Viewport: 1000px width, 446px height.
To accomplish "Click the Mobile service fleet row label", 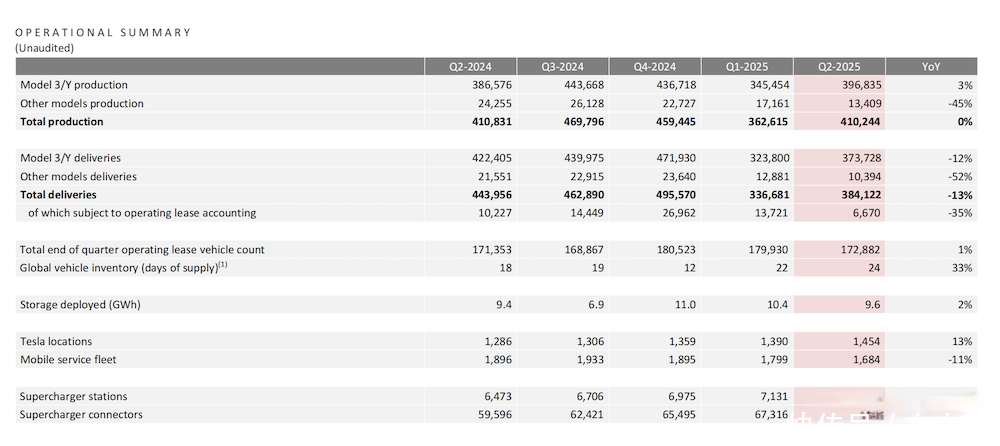I will (68, 360).
